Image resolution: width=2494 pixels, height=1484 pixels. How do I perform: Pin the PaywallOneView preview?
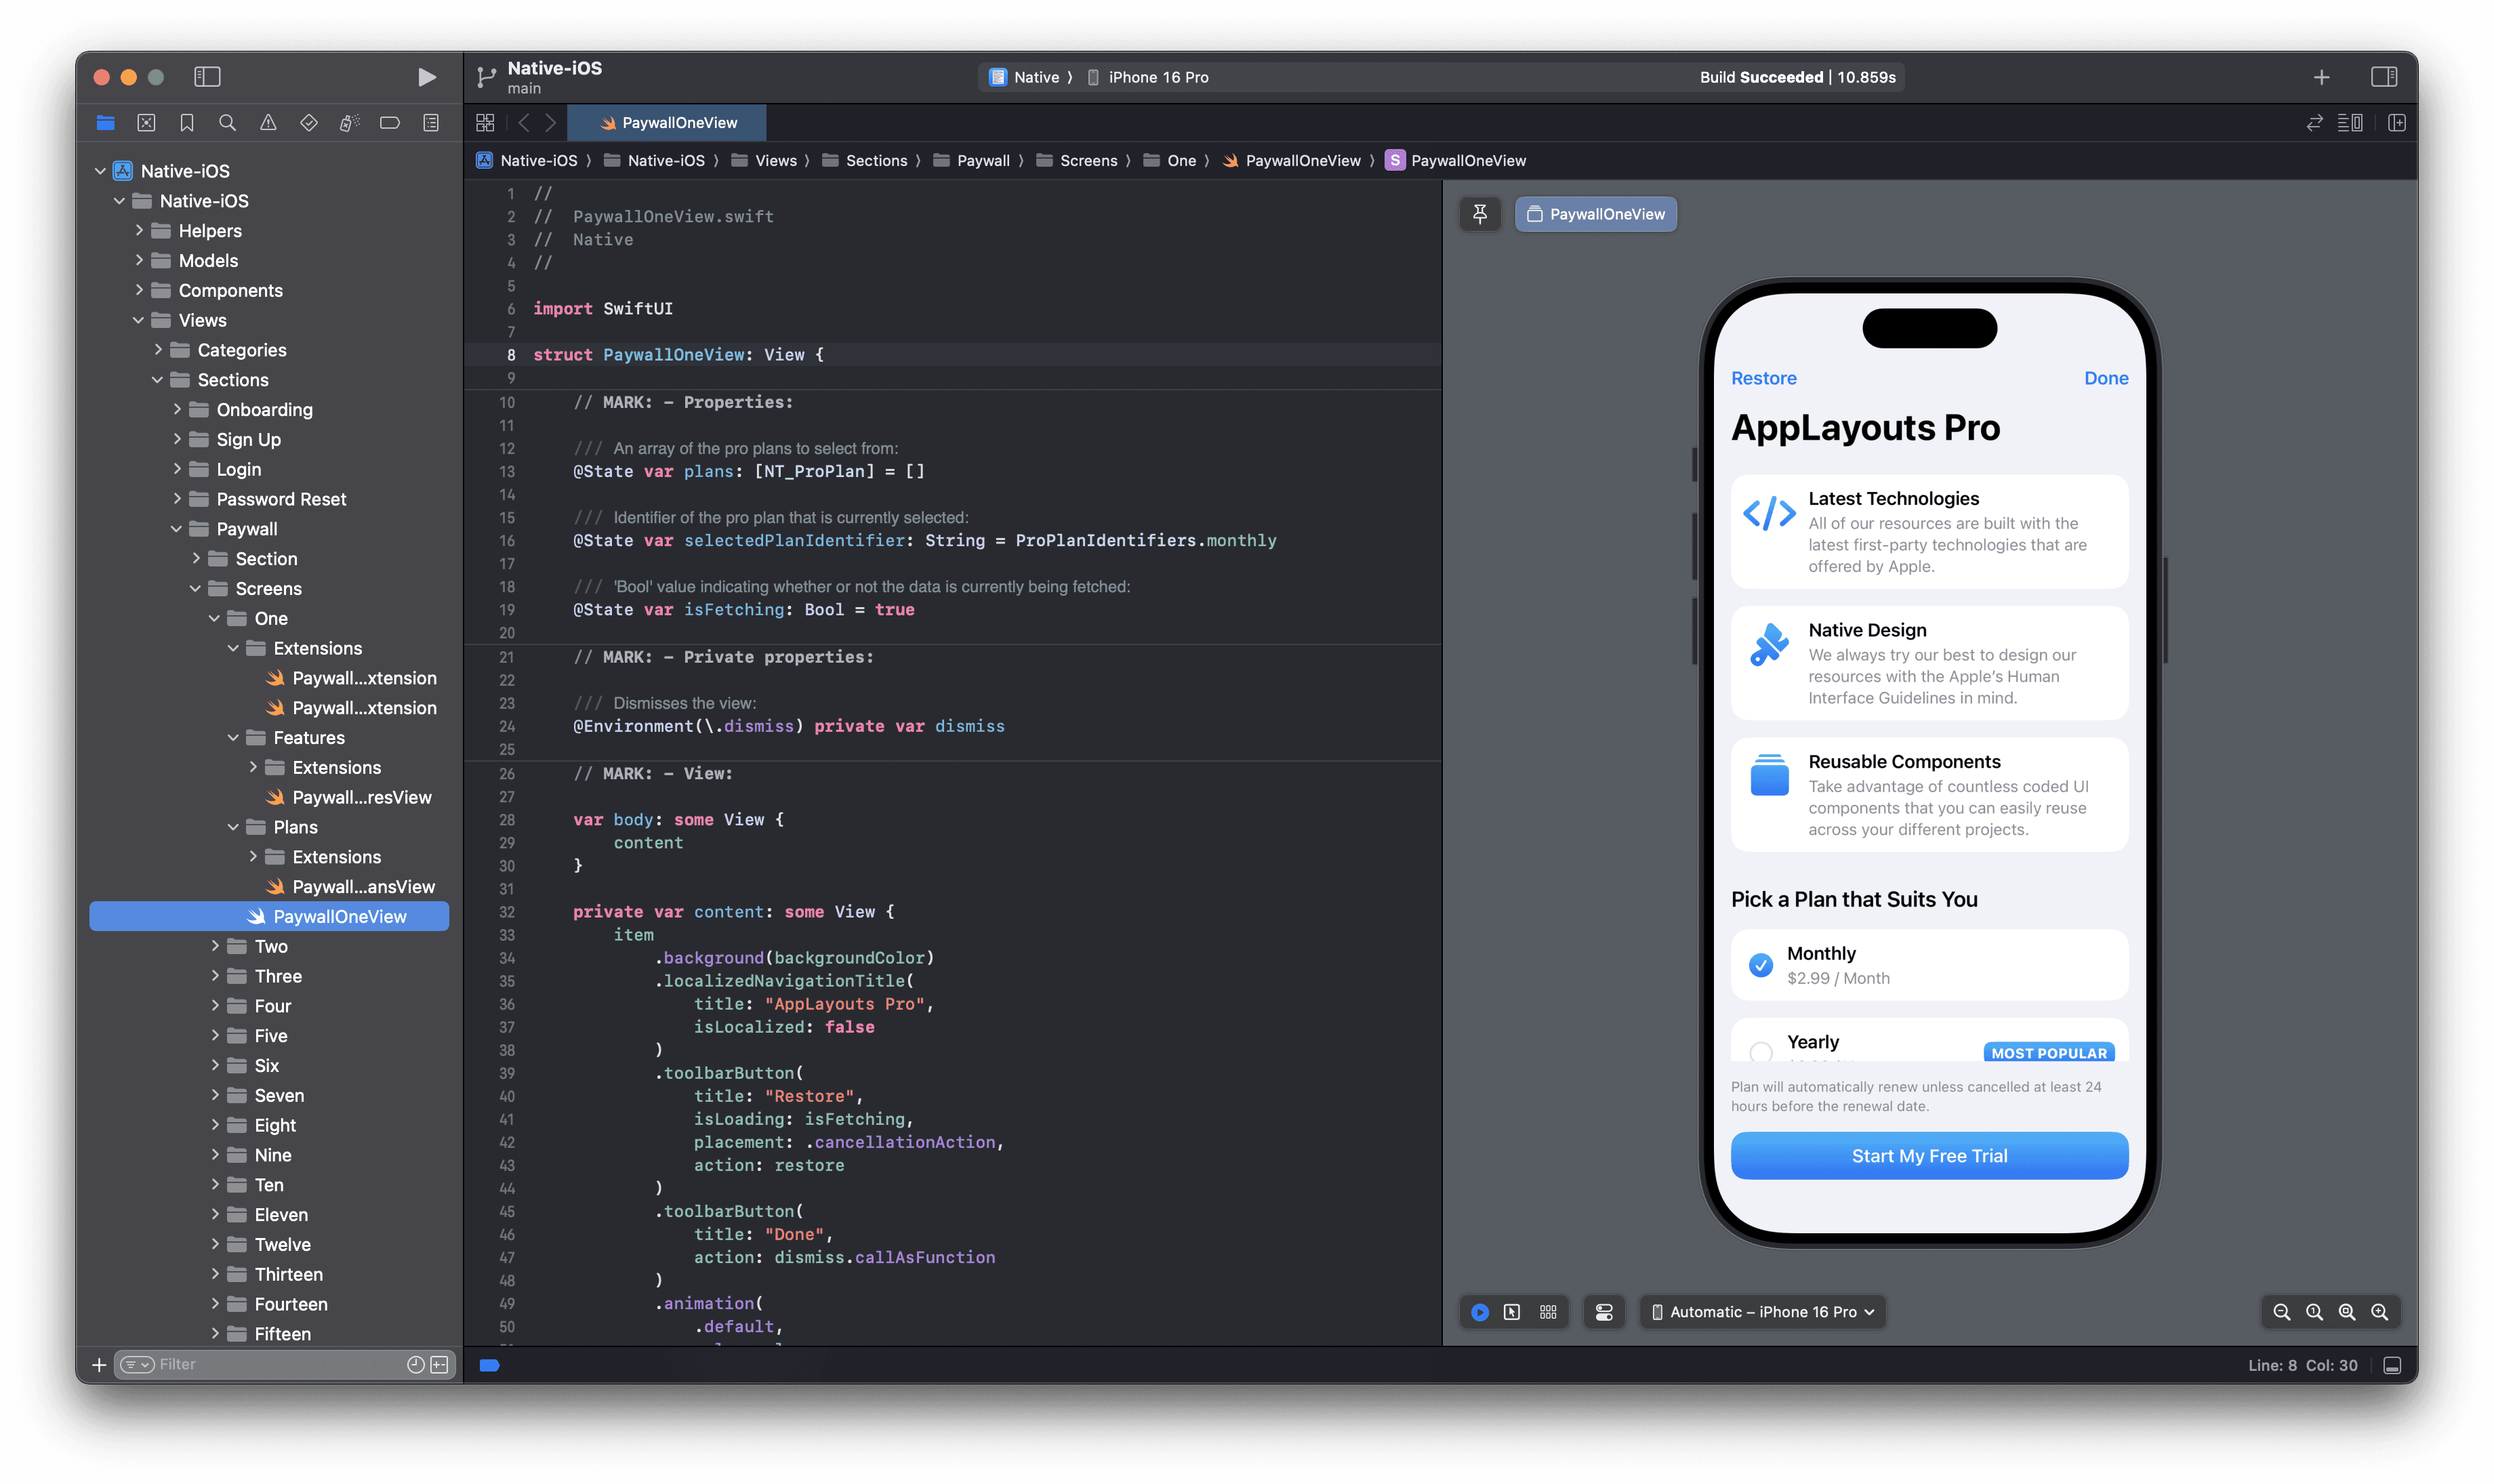[1481, 213]
